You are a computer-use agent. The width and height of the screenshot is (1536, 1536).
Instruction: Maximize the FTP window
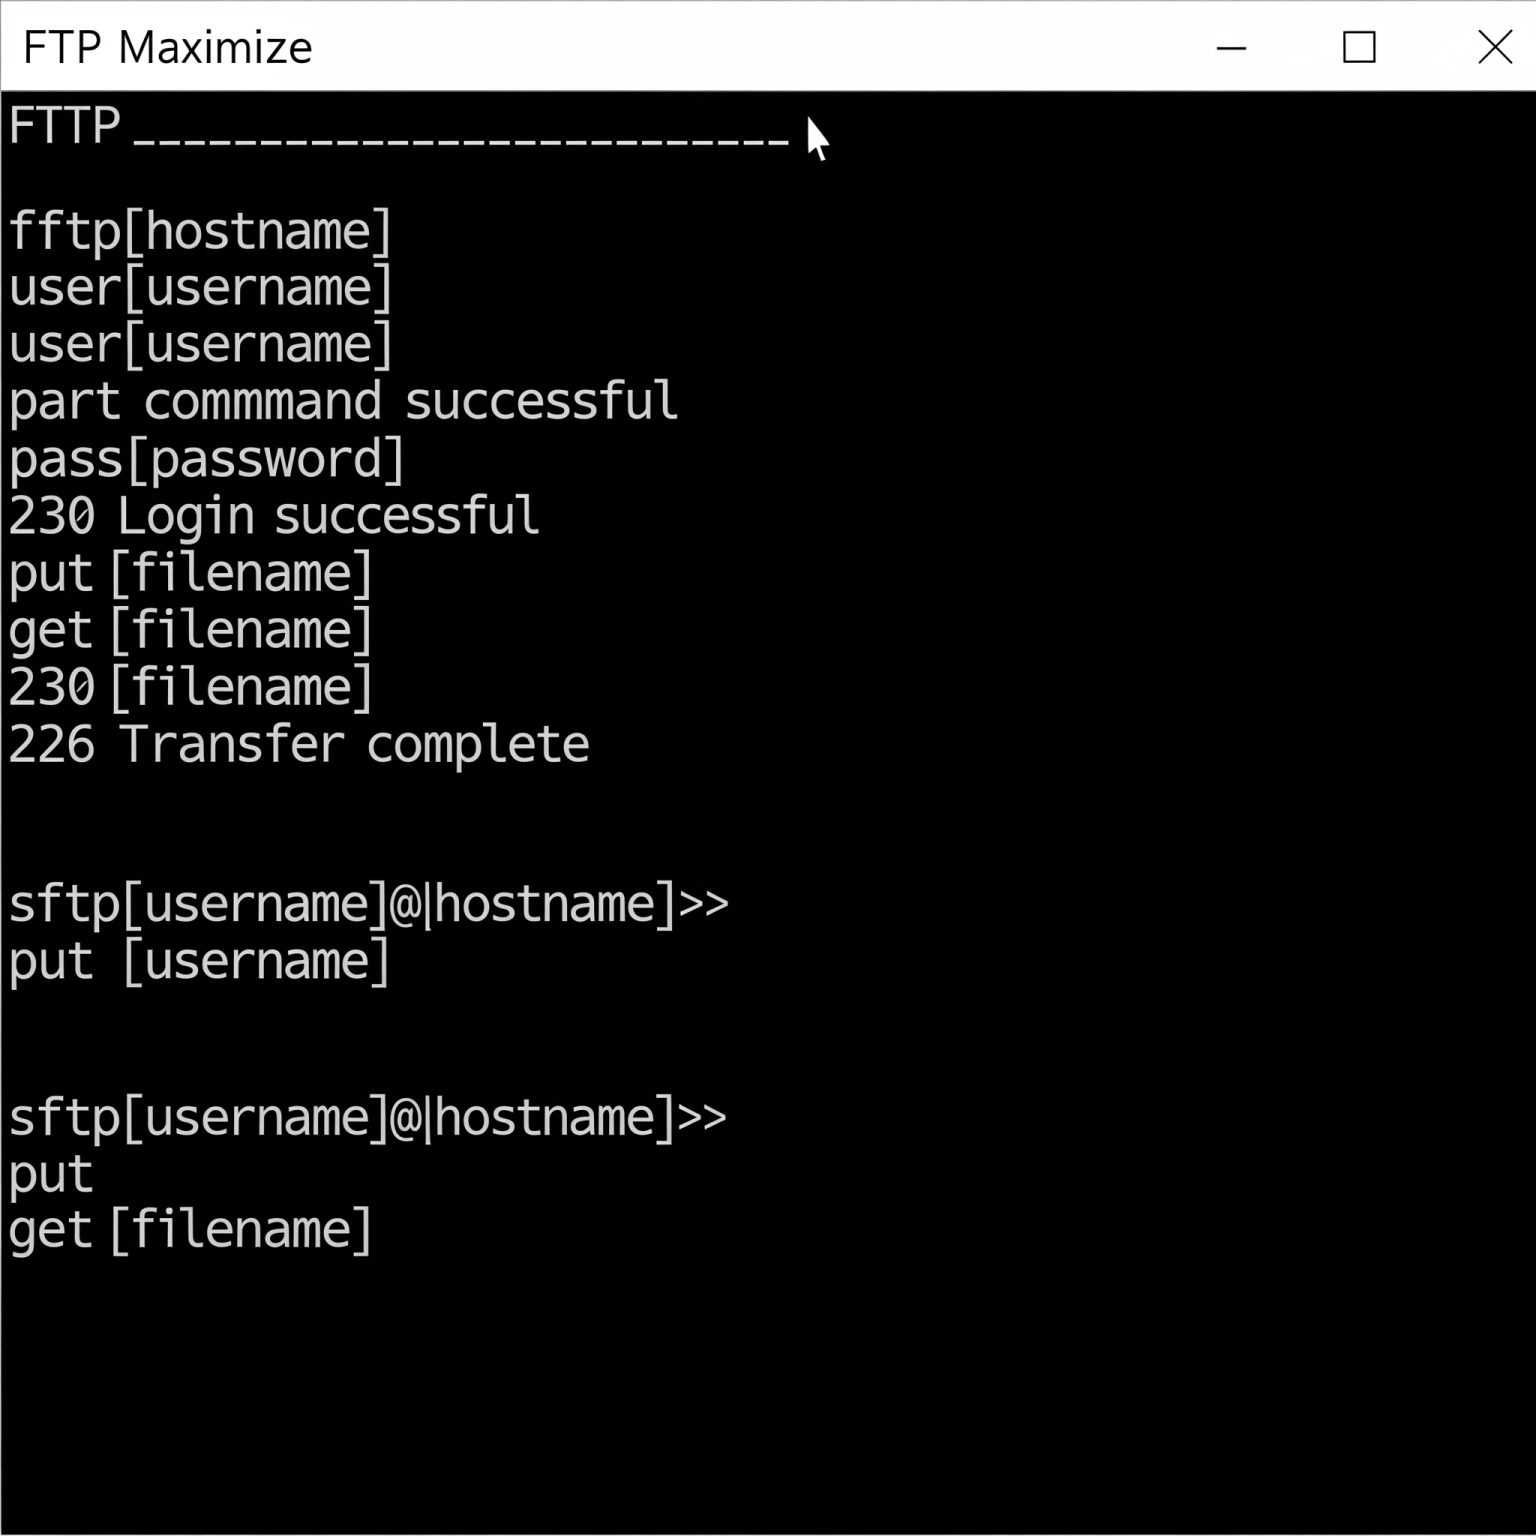click(1356, 47)
